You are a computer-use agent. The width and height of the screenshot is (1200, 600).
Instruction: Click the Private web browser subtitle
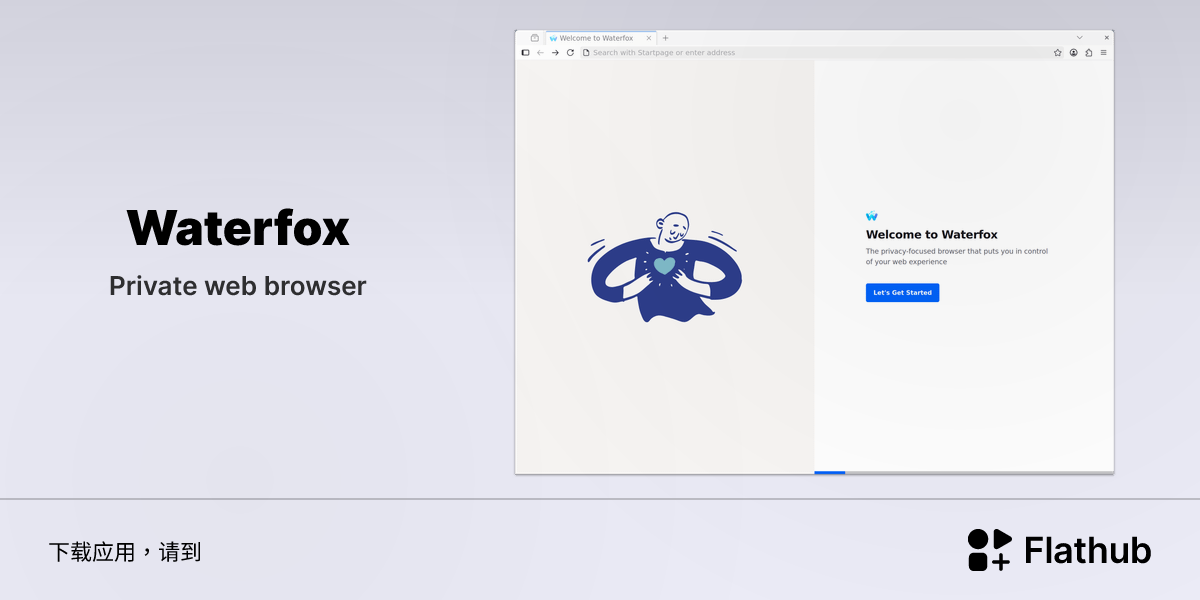pyautogui.click(x=238, y=286)
